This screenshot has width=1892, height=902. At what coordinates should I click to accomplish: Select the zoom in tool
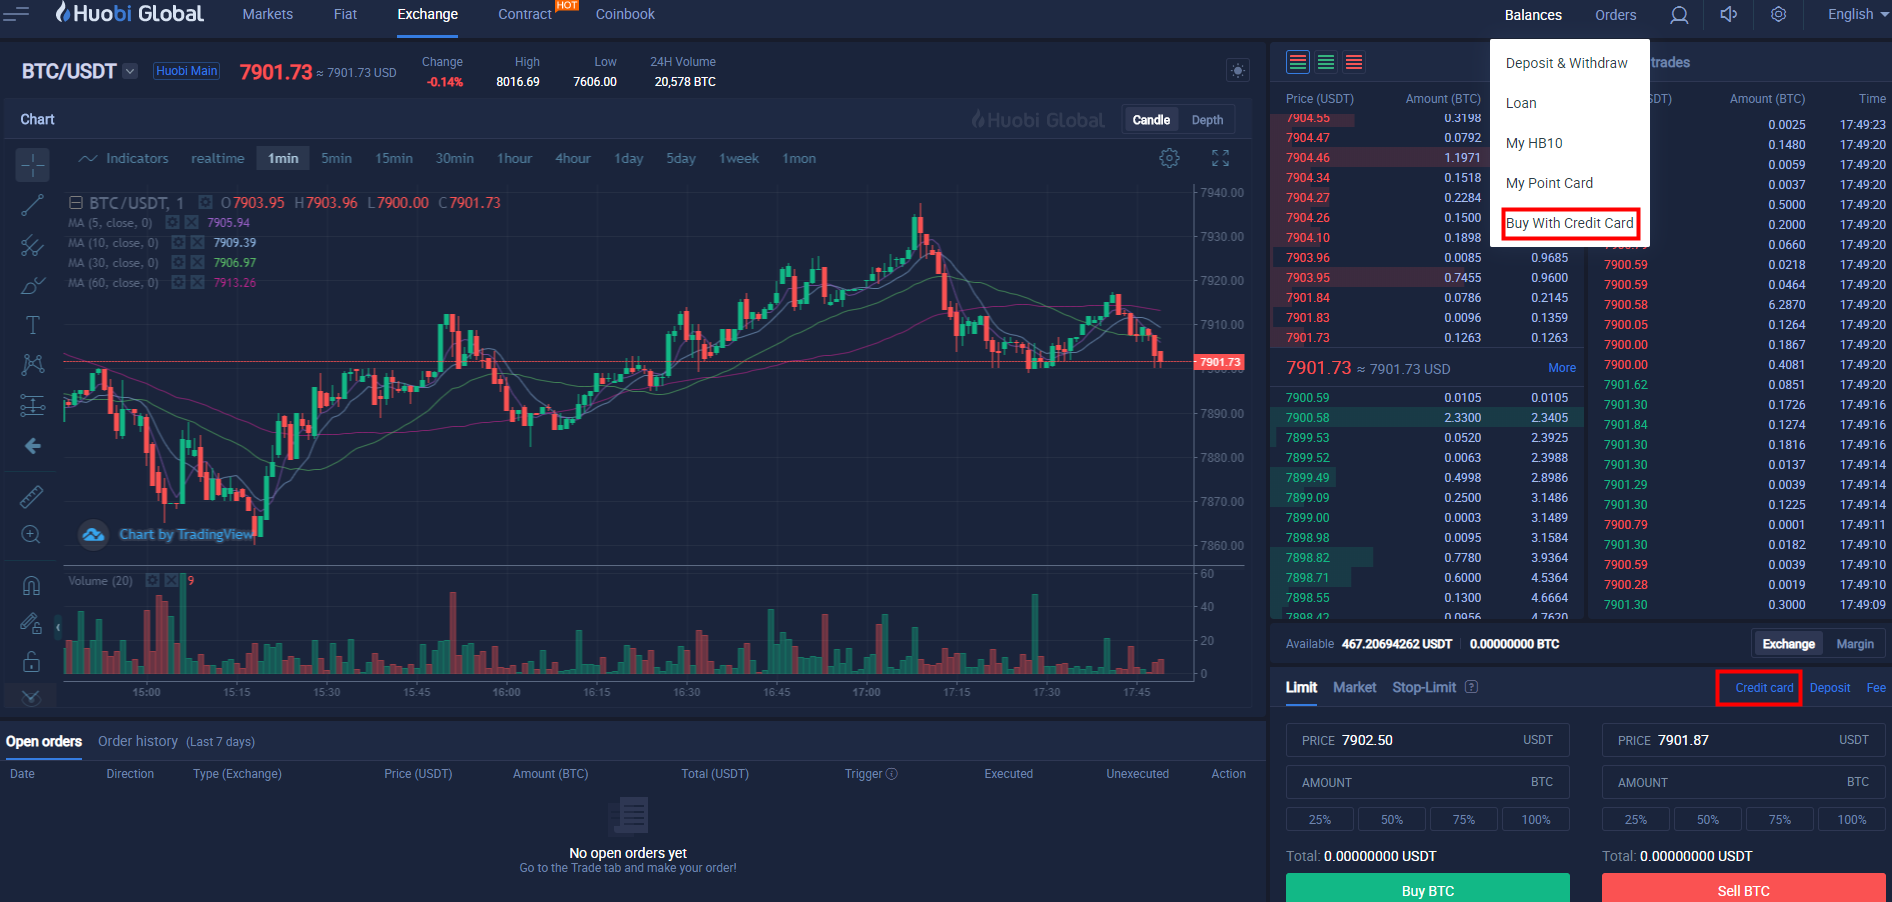(32, 534)
